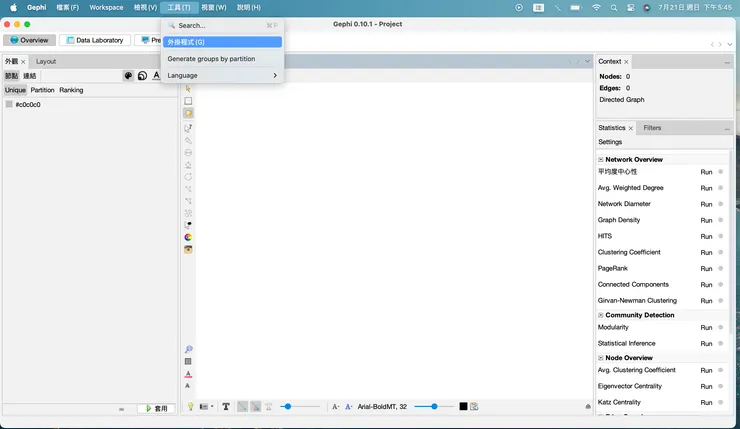The width and height of the screenshot is (740, 429).
Task: Click the background color lightbulb icon
Action: coord(190,407)
